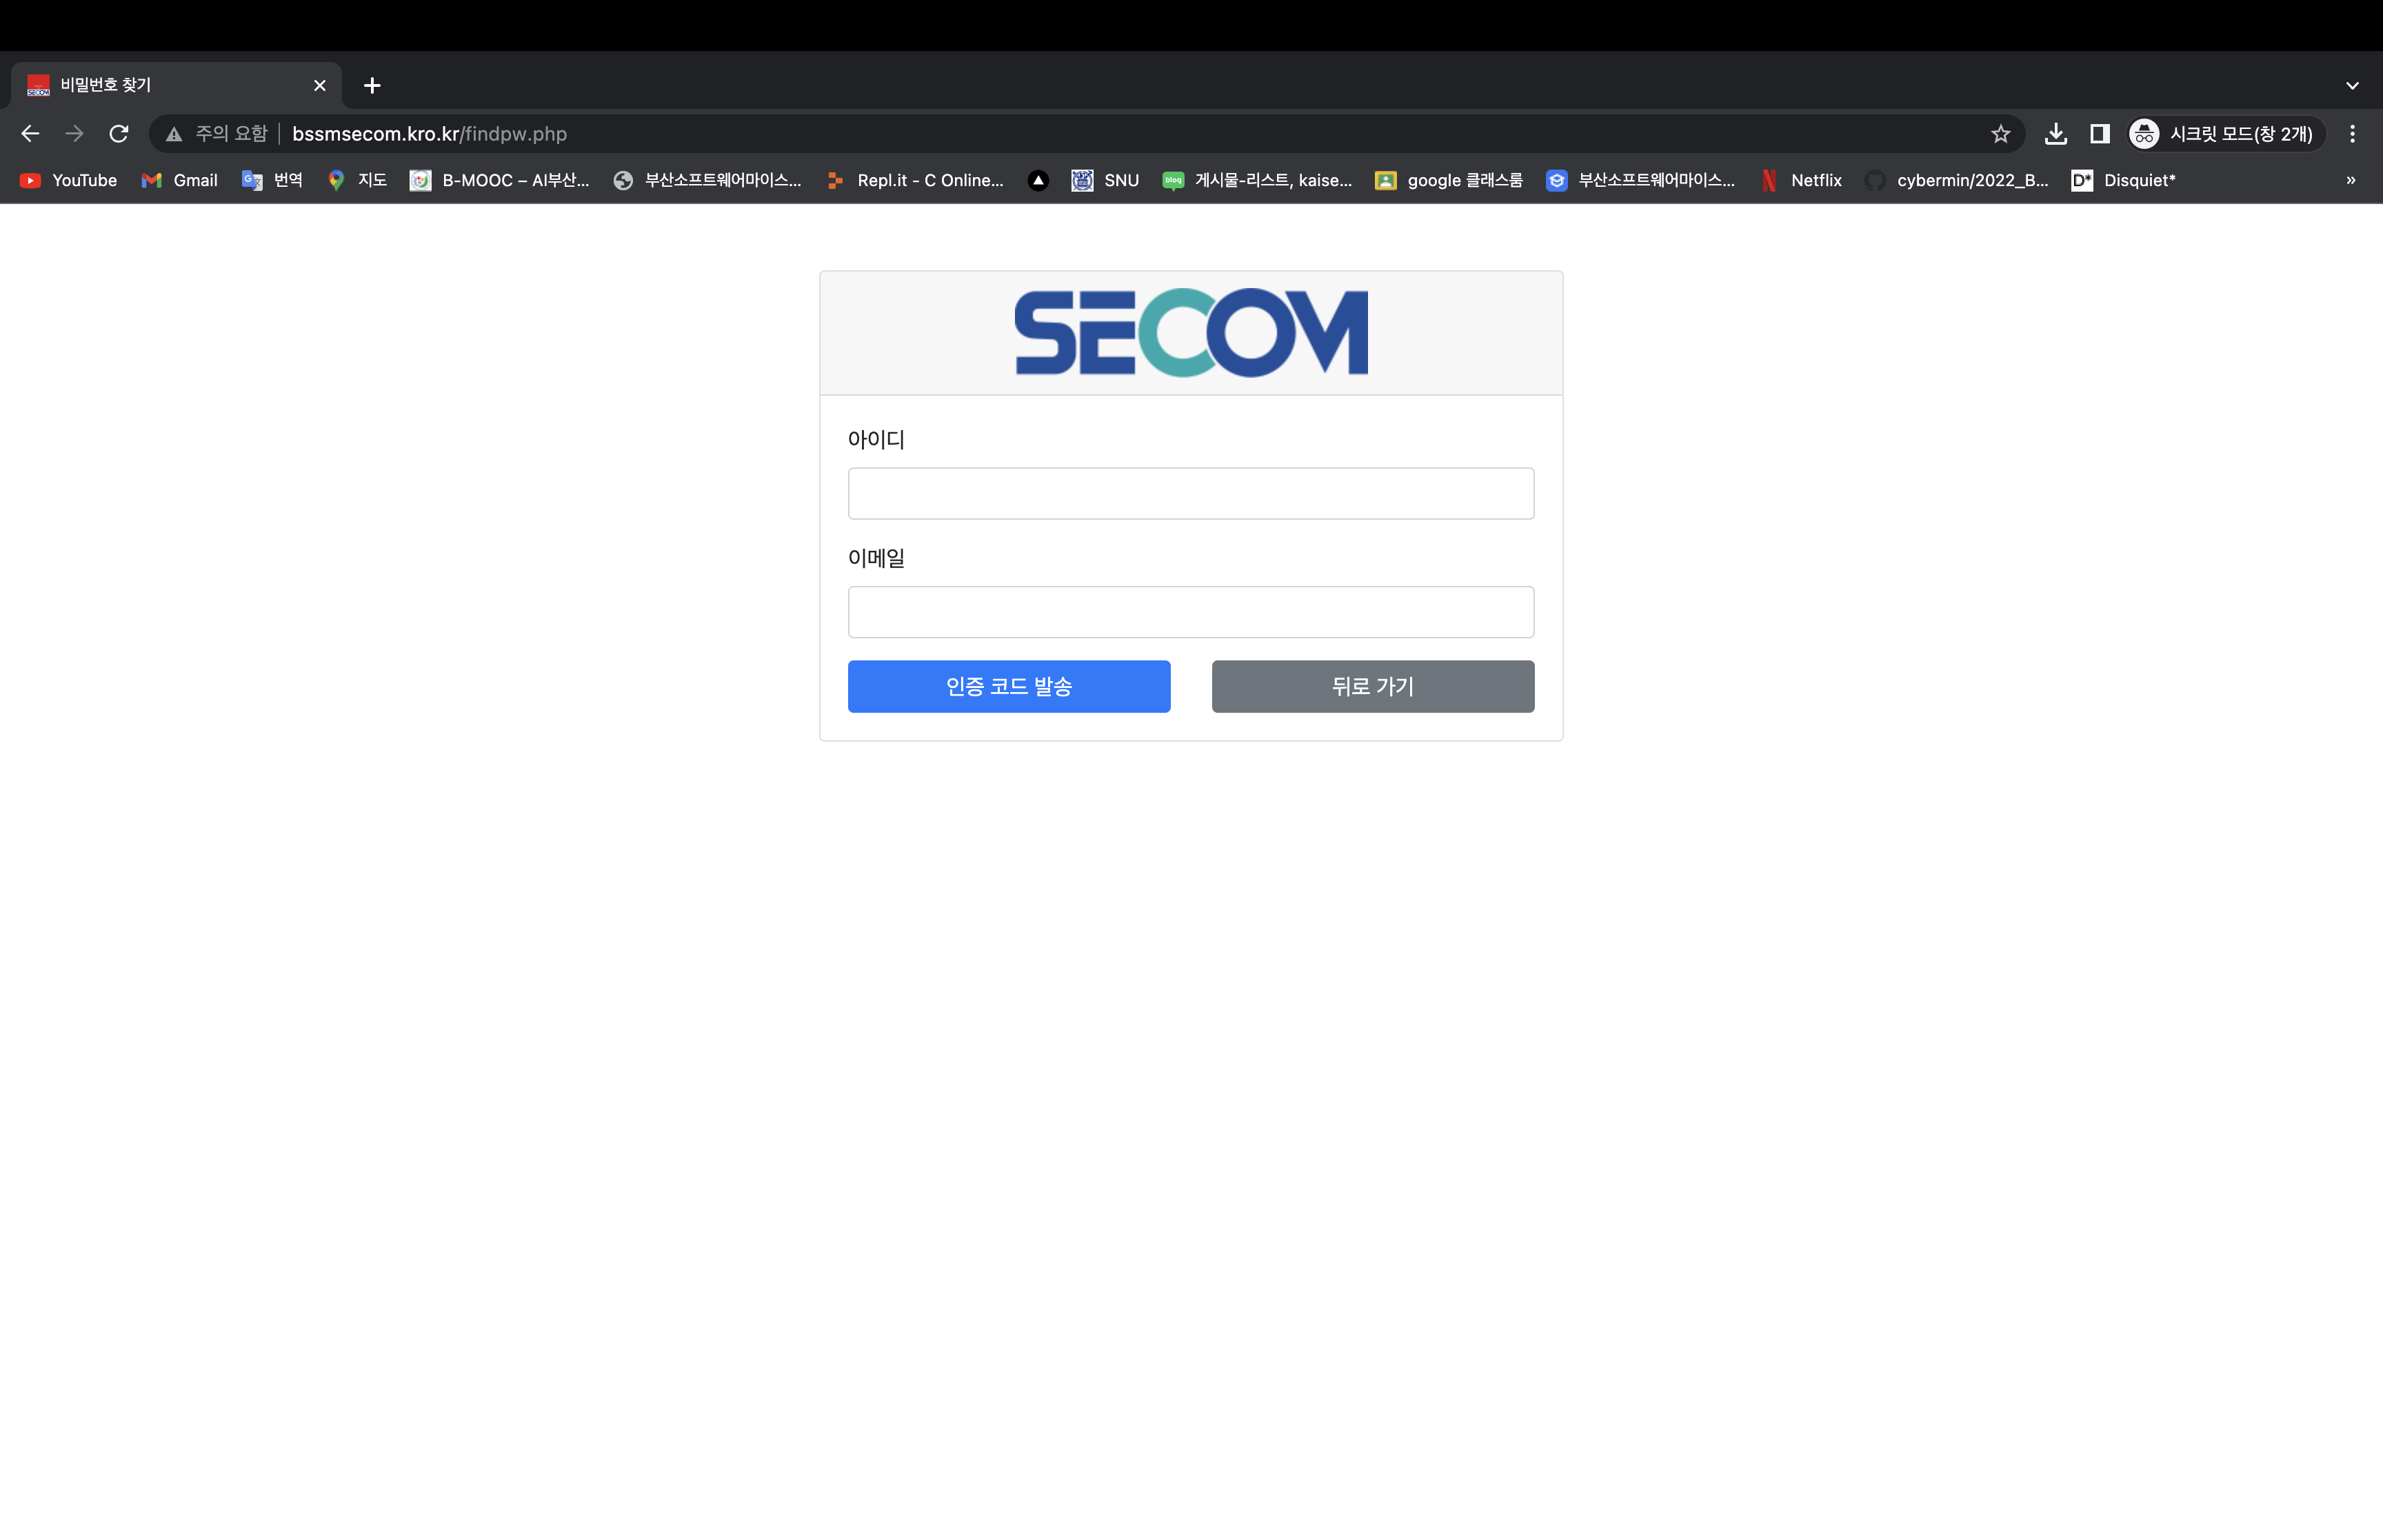Open YouTube bookmark

point(69,180)
